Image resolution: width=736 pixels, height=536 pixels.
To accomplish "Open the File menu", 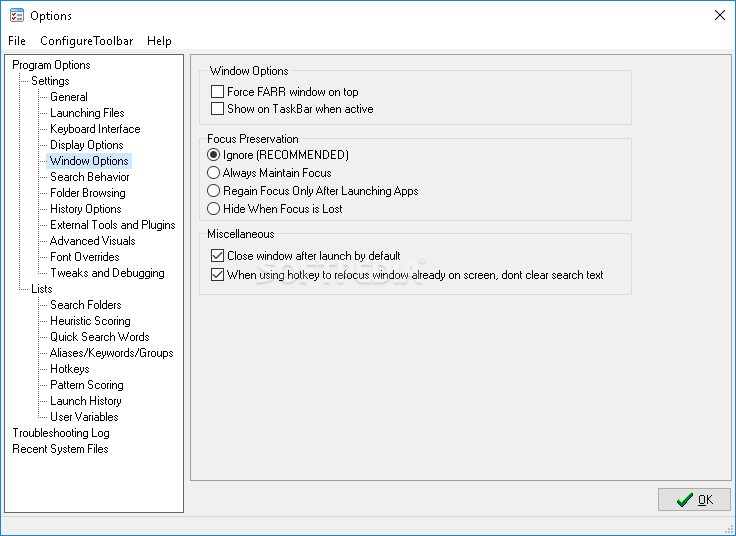I will coord(17,41).
